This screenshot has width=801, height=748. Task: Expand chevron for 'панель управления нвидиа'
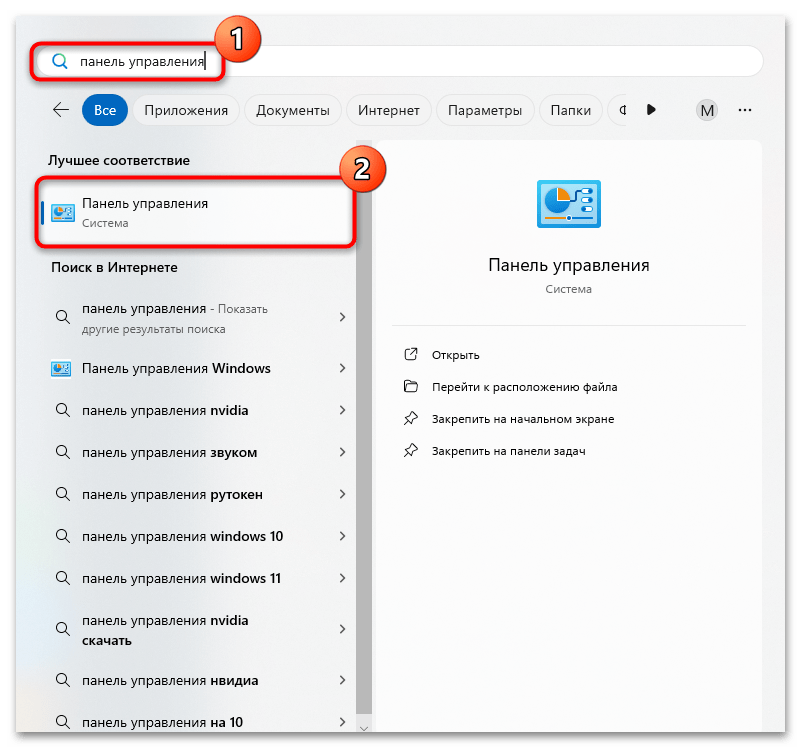pyautogui.click(x=342, y=680)
